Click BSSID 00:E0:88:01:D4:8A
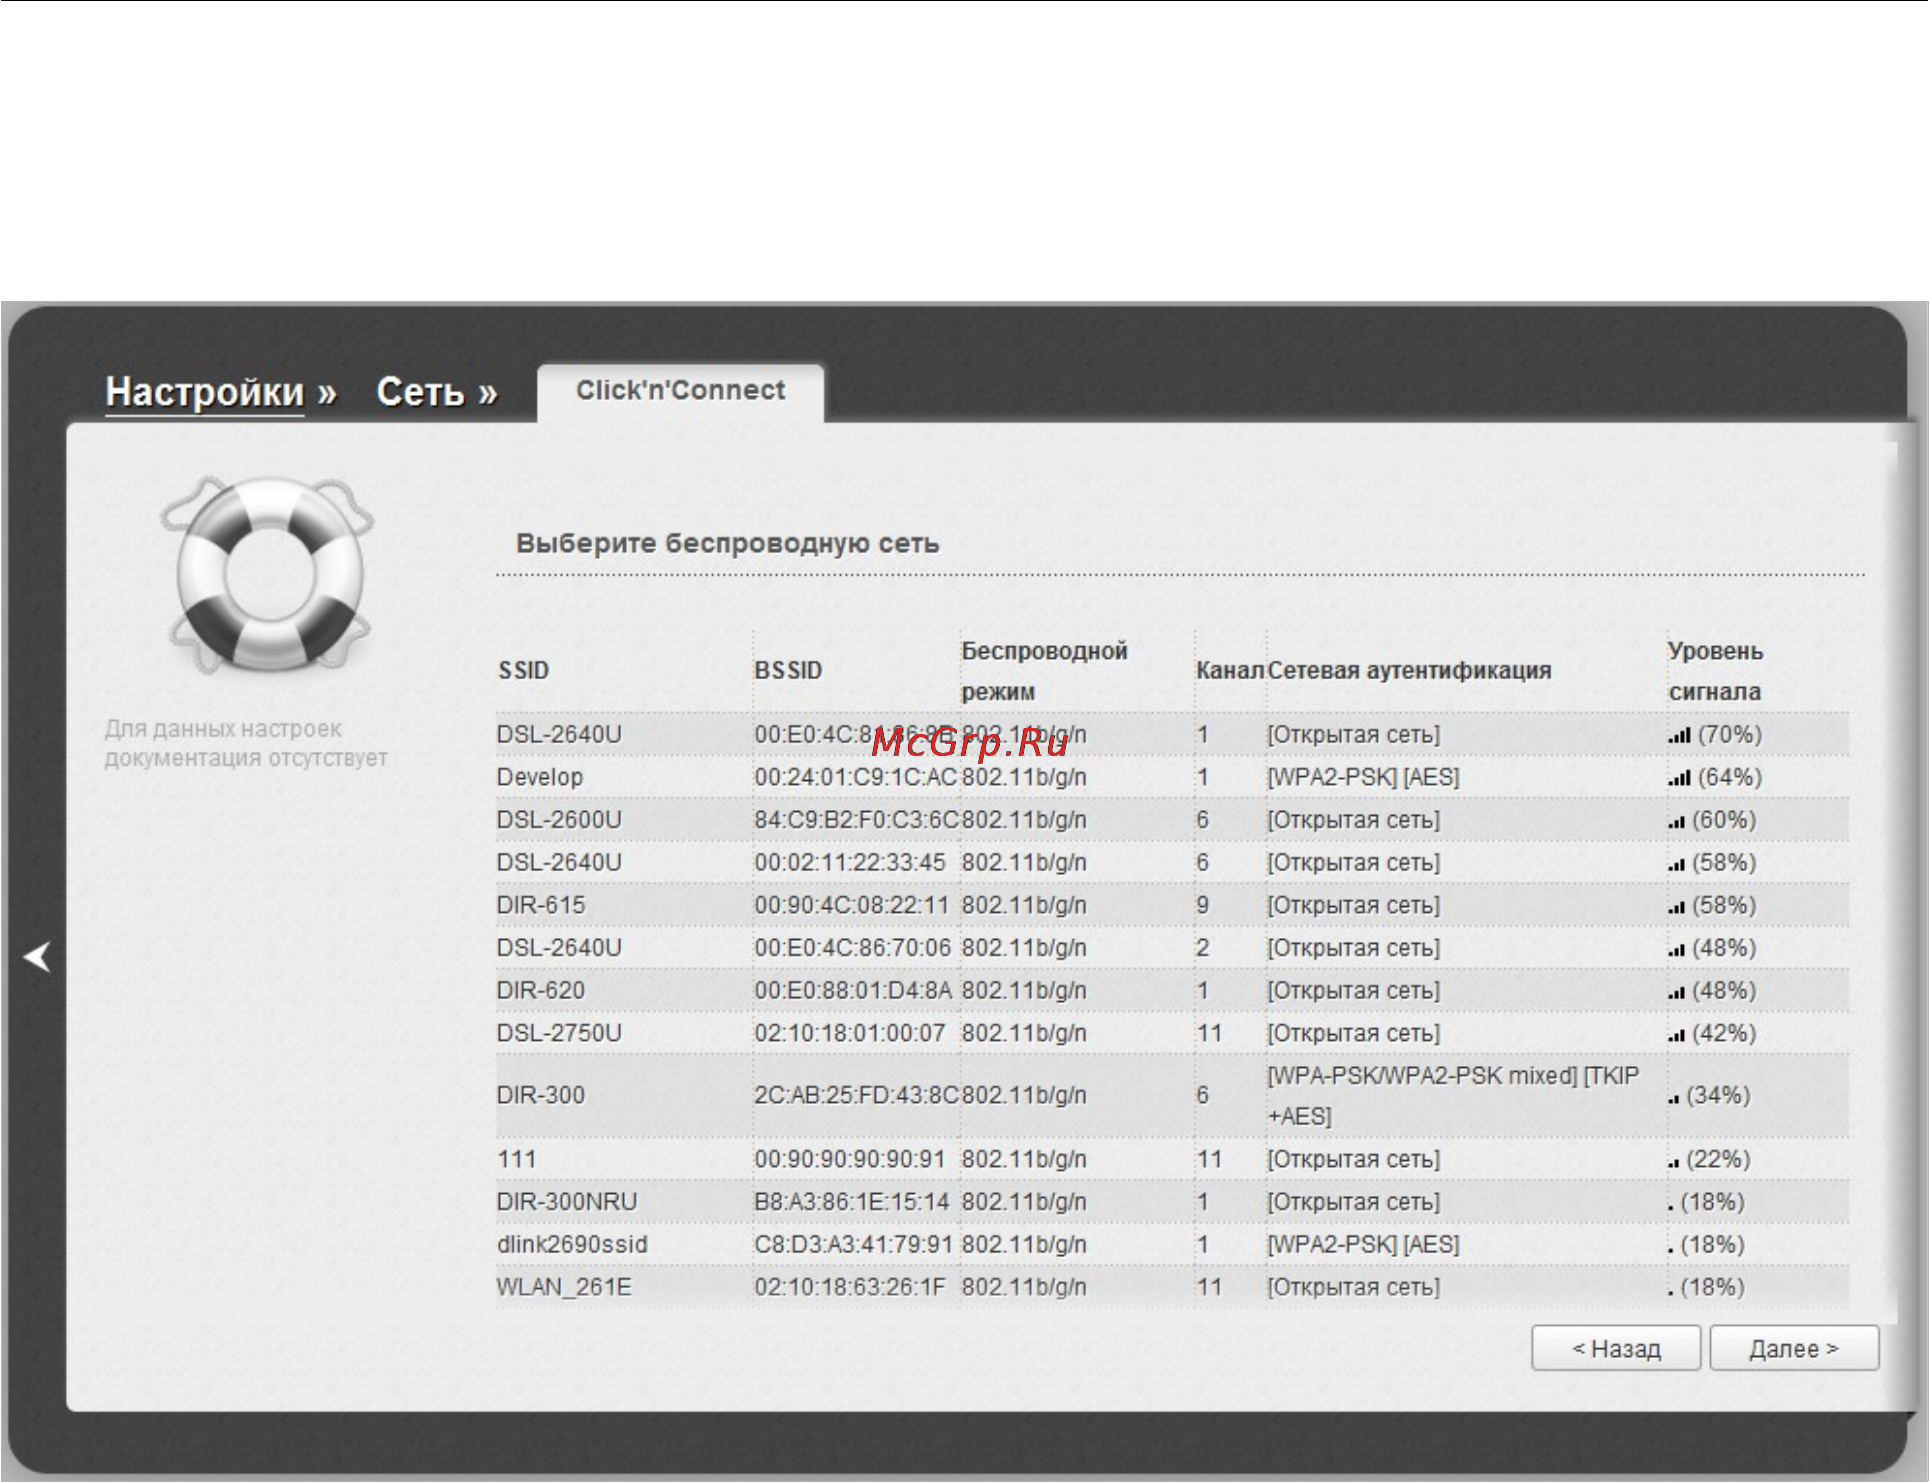The height and width of the screenshot is (1482, 1929). [x=853, y=990]
